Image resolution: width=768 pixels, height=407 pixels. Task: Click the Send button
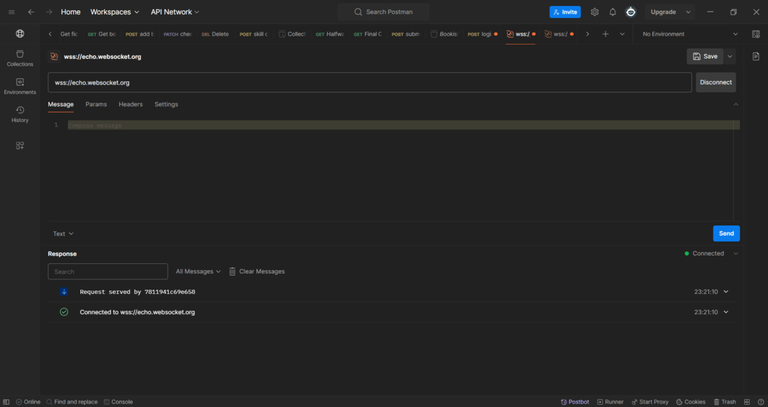726,234
